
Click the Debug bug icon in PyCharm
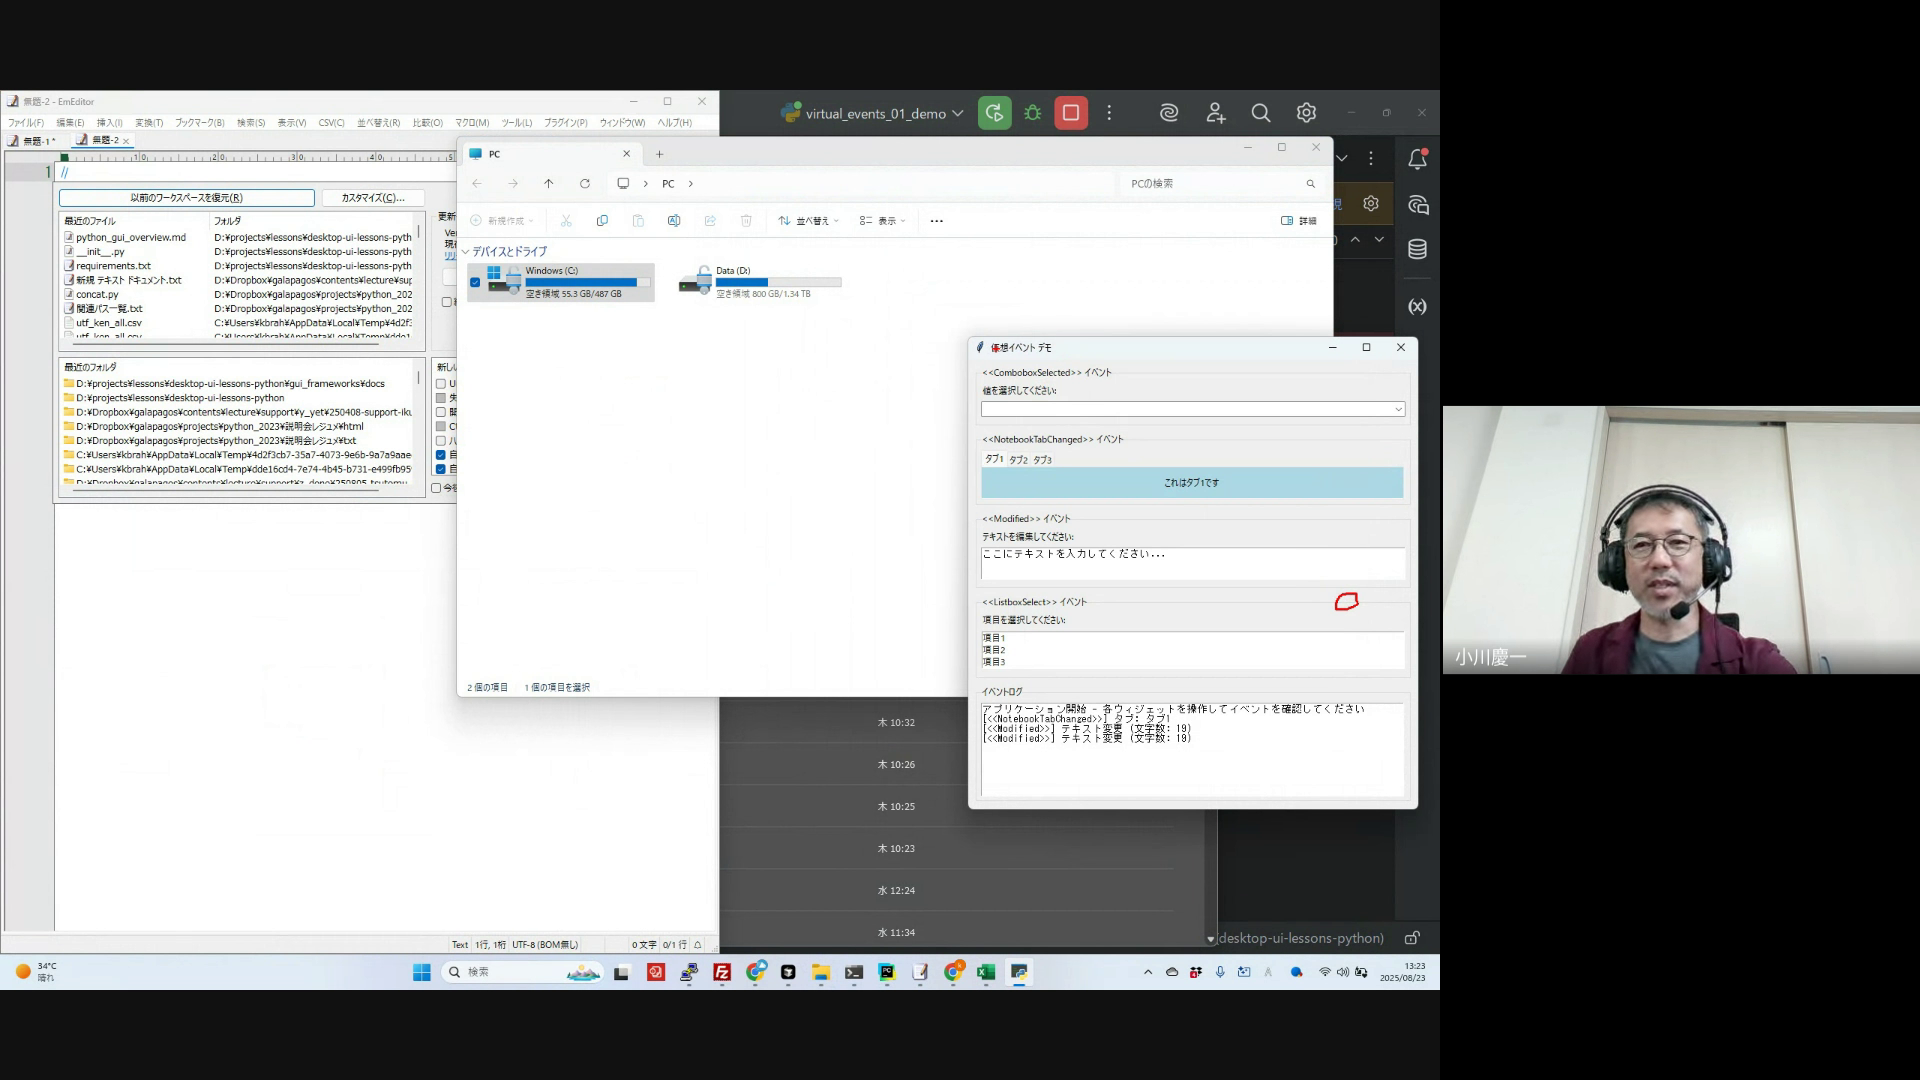(1033, 113)
